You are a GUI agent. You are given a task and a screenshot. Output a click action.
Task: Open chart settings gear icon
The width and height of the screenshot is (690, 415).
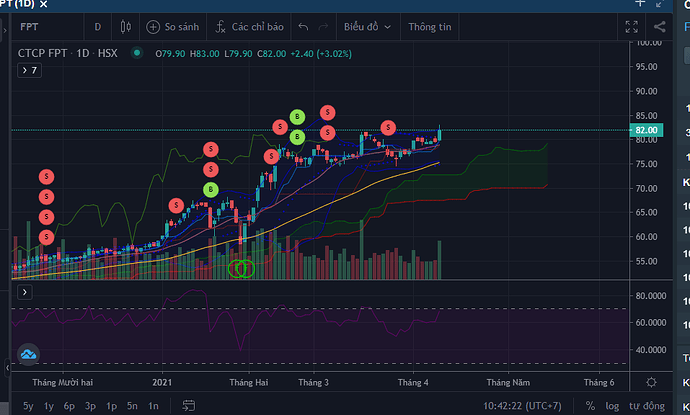tap(651, 382)
